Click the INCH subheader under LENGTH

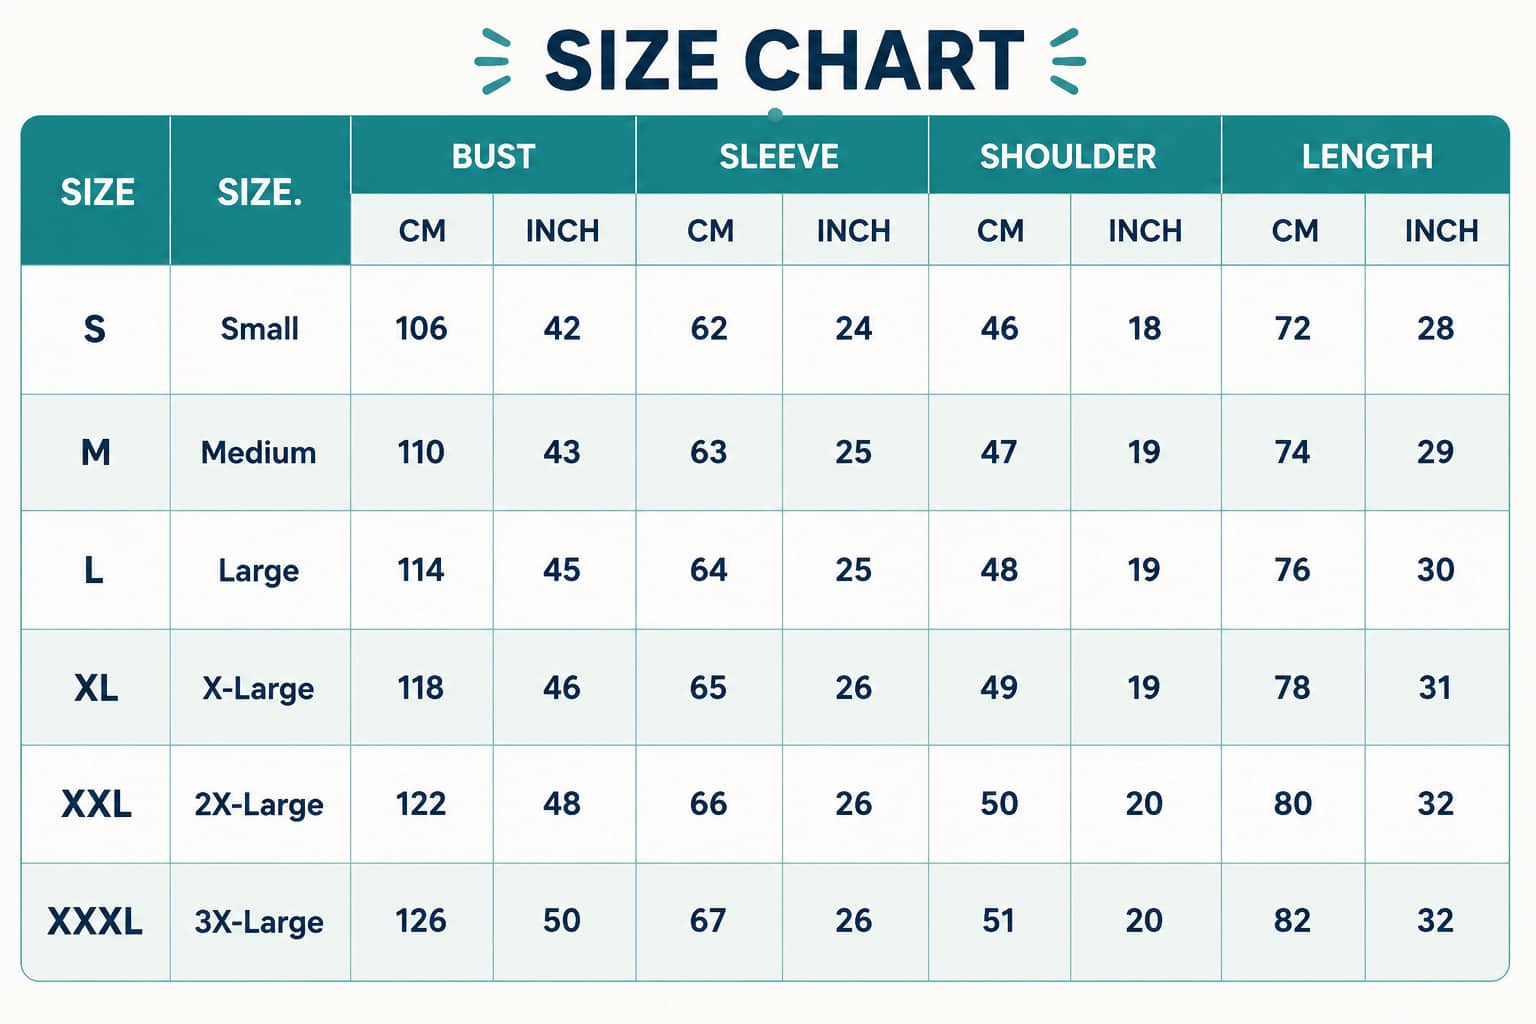(1441, 231)
